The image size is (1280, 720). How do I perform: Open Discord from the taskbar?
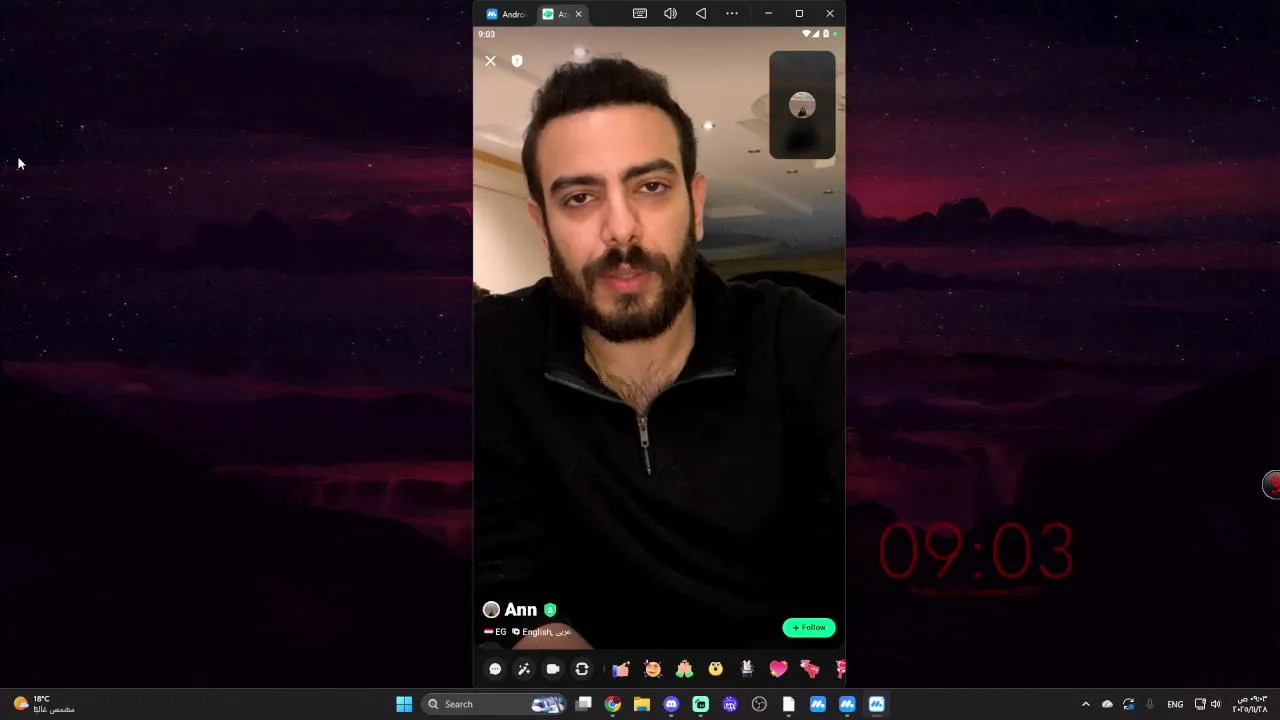pos(671,704)
